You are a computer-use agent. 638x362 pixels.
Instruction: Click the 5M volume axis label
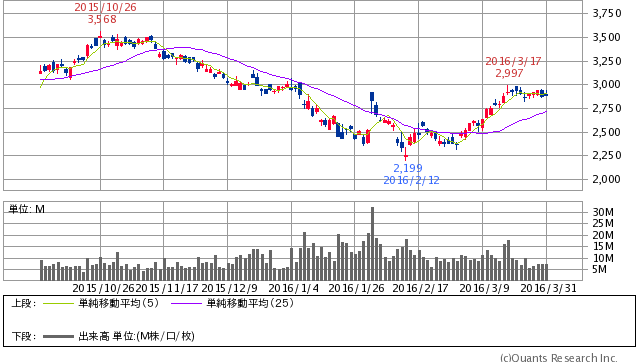point(600,269)
